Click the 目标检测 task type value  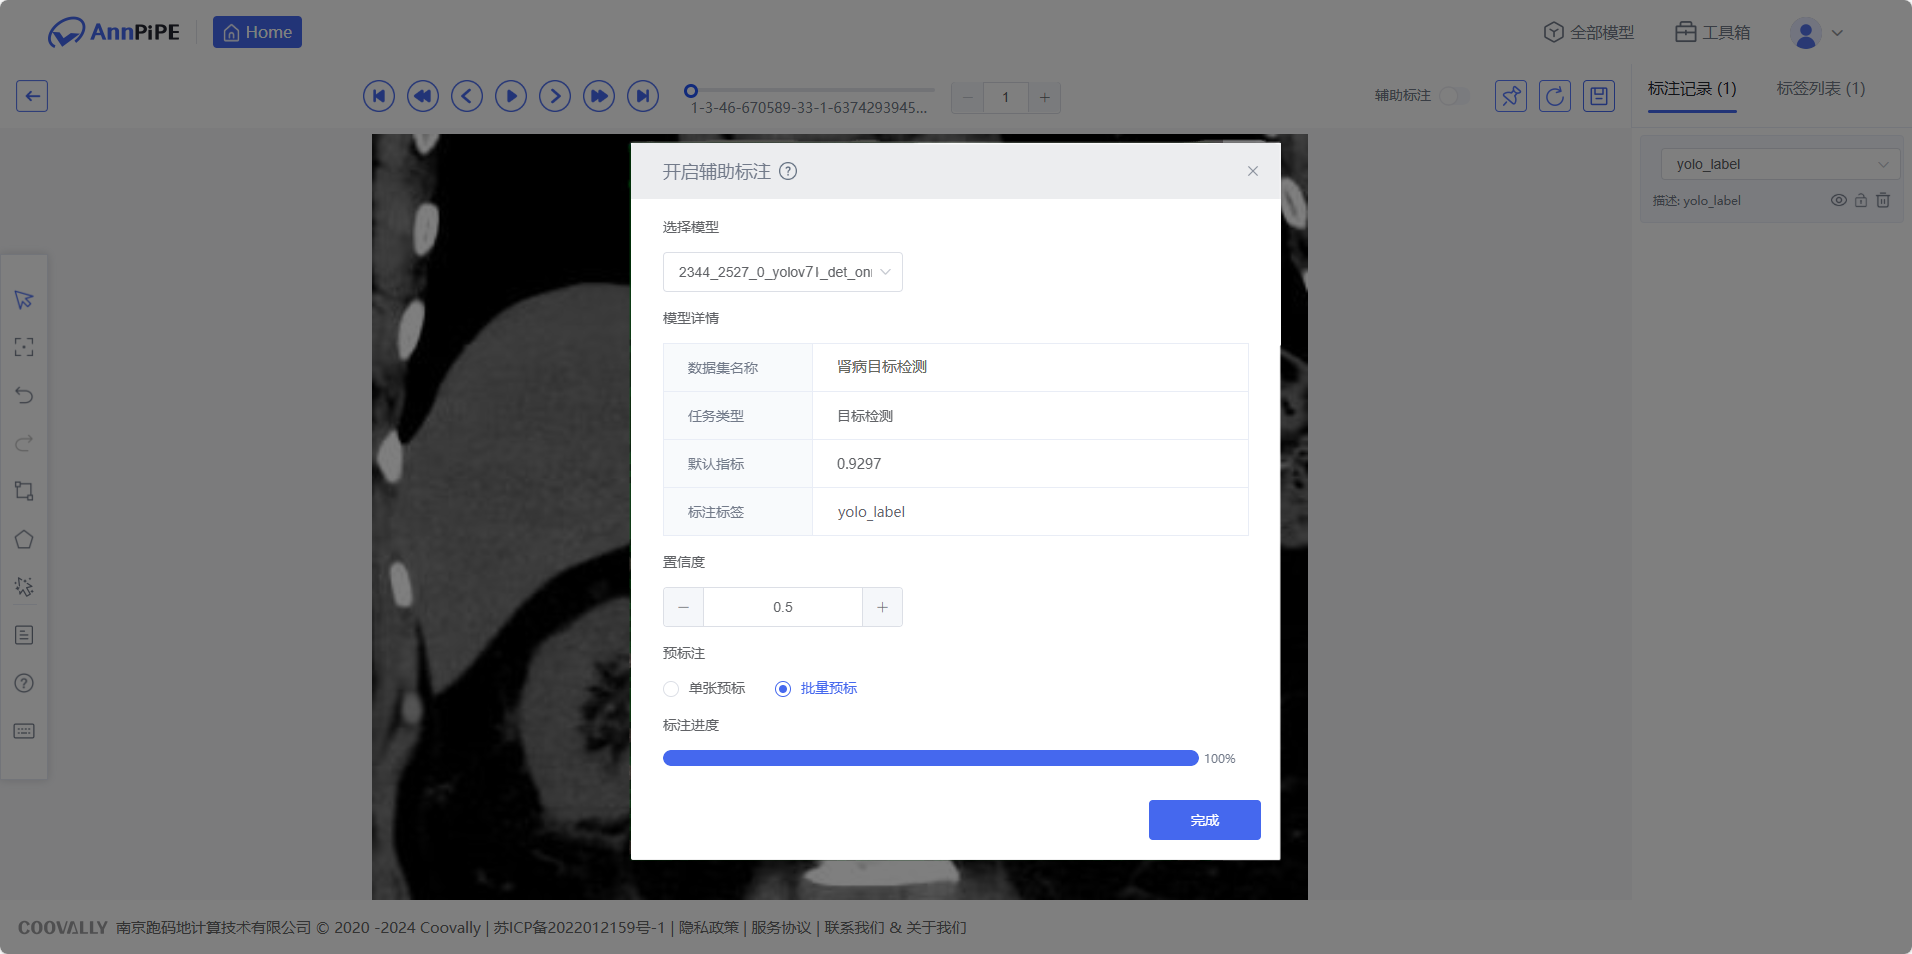point(865,415)
